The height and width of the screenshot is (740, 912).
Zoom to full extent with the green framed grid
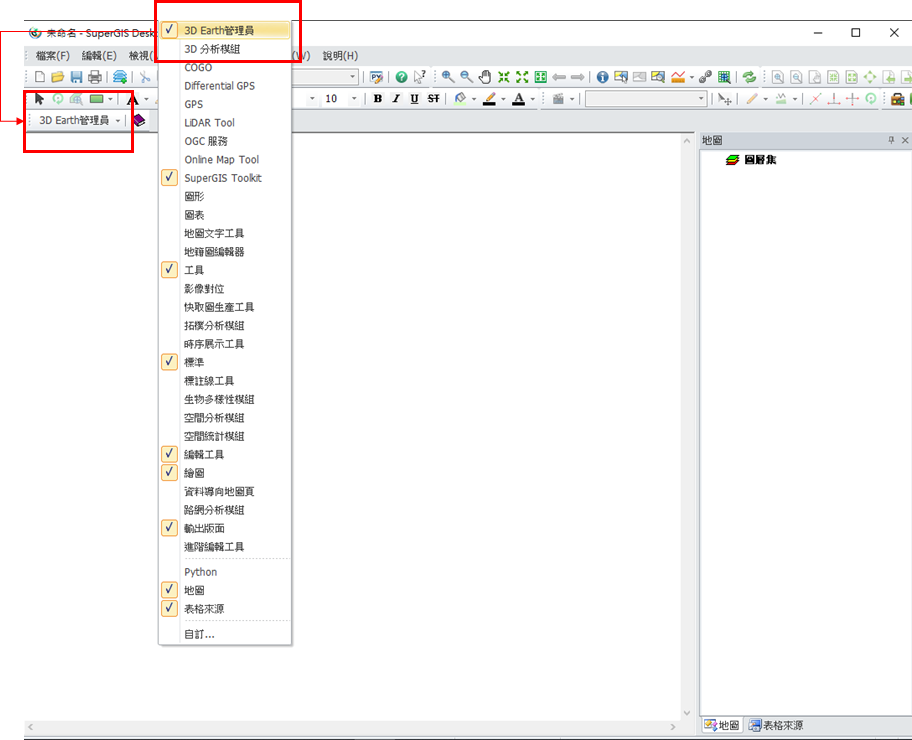pyautogui.click(x=540, y=77)
